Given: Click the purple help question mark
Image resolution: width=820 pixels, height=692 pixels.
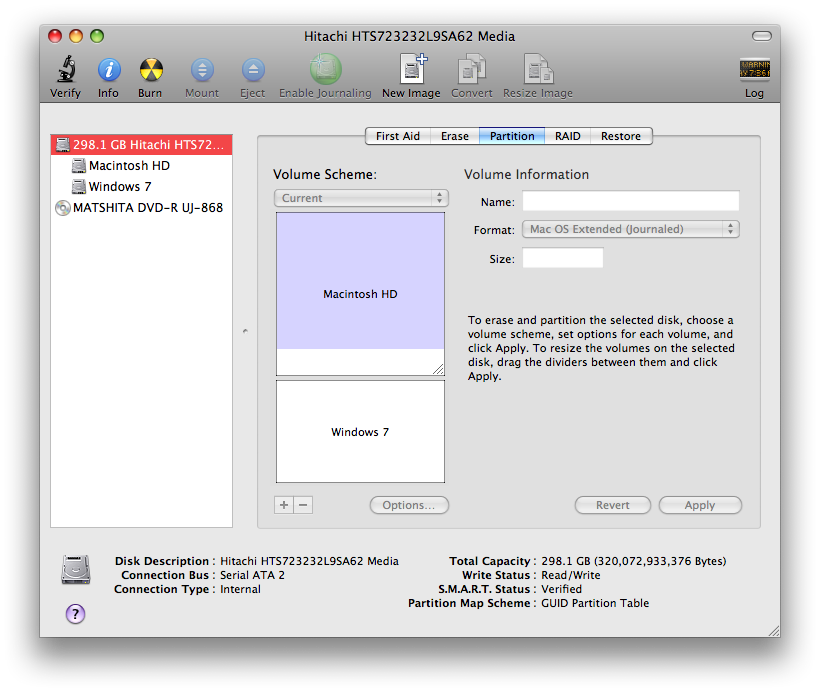Looking at the screenshot, I should point(75,614).
